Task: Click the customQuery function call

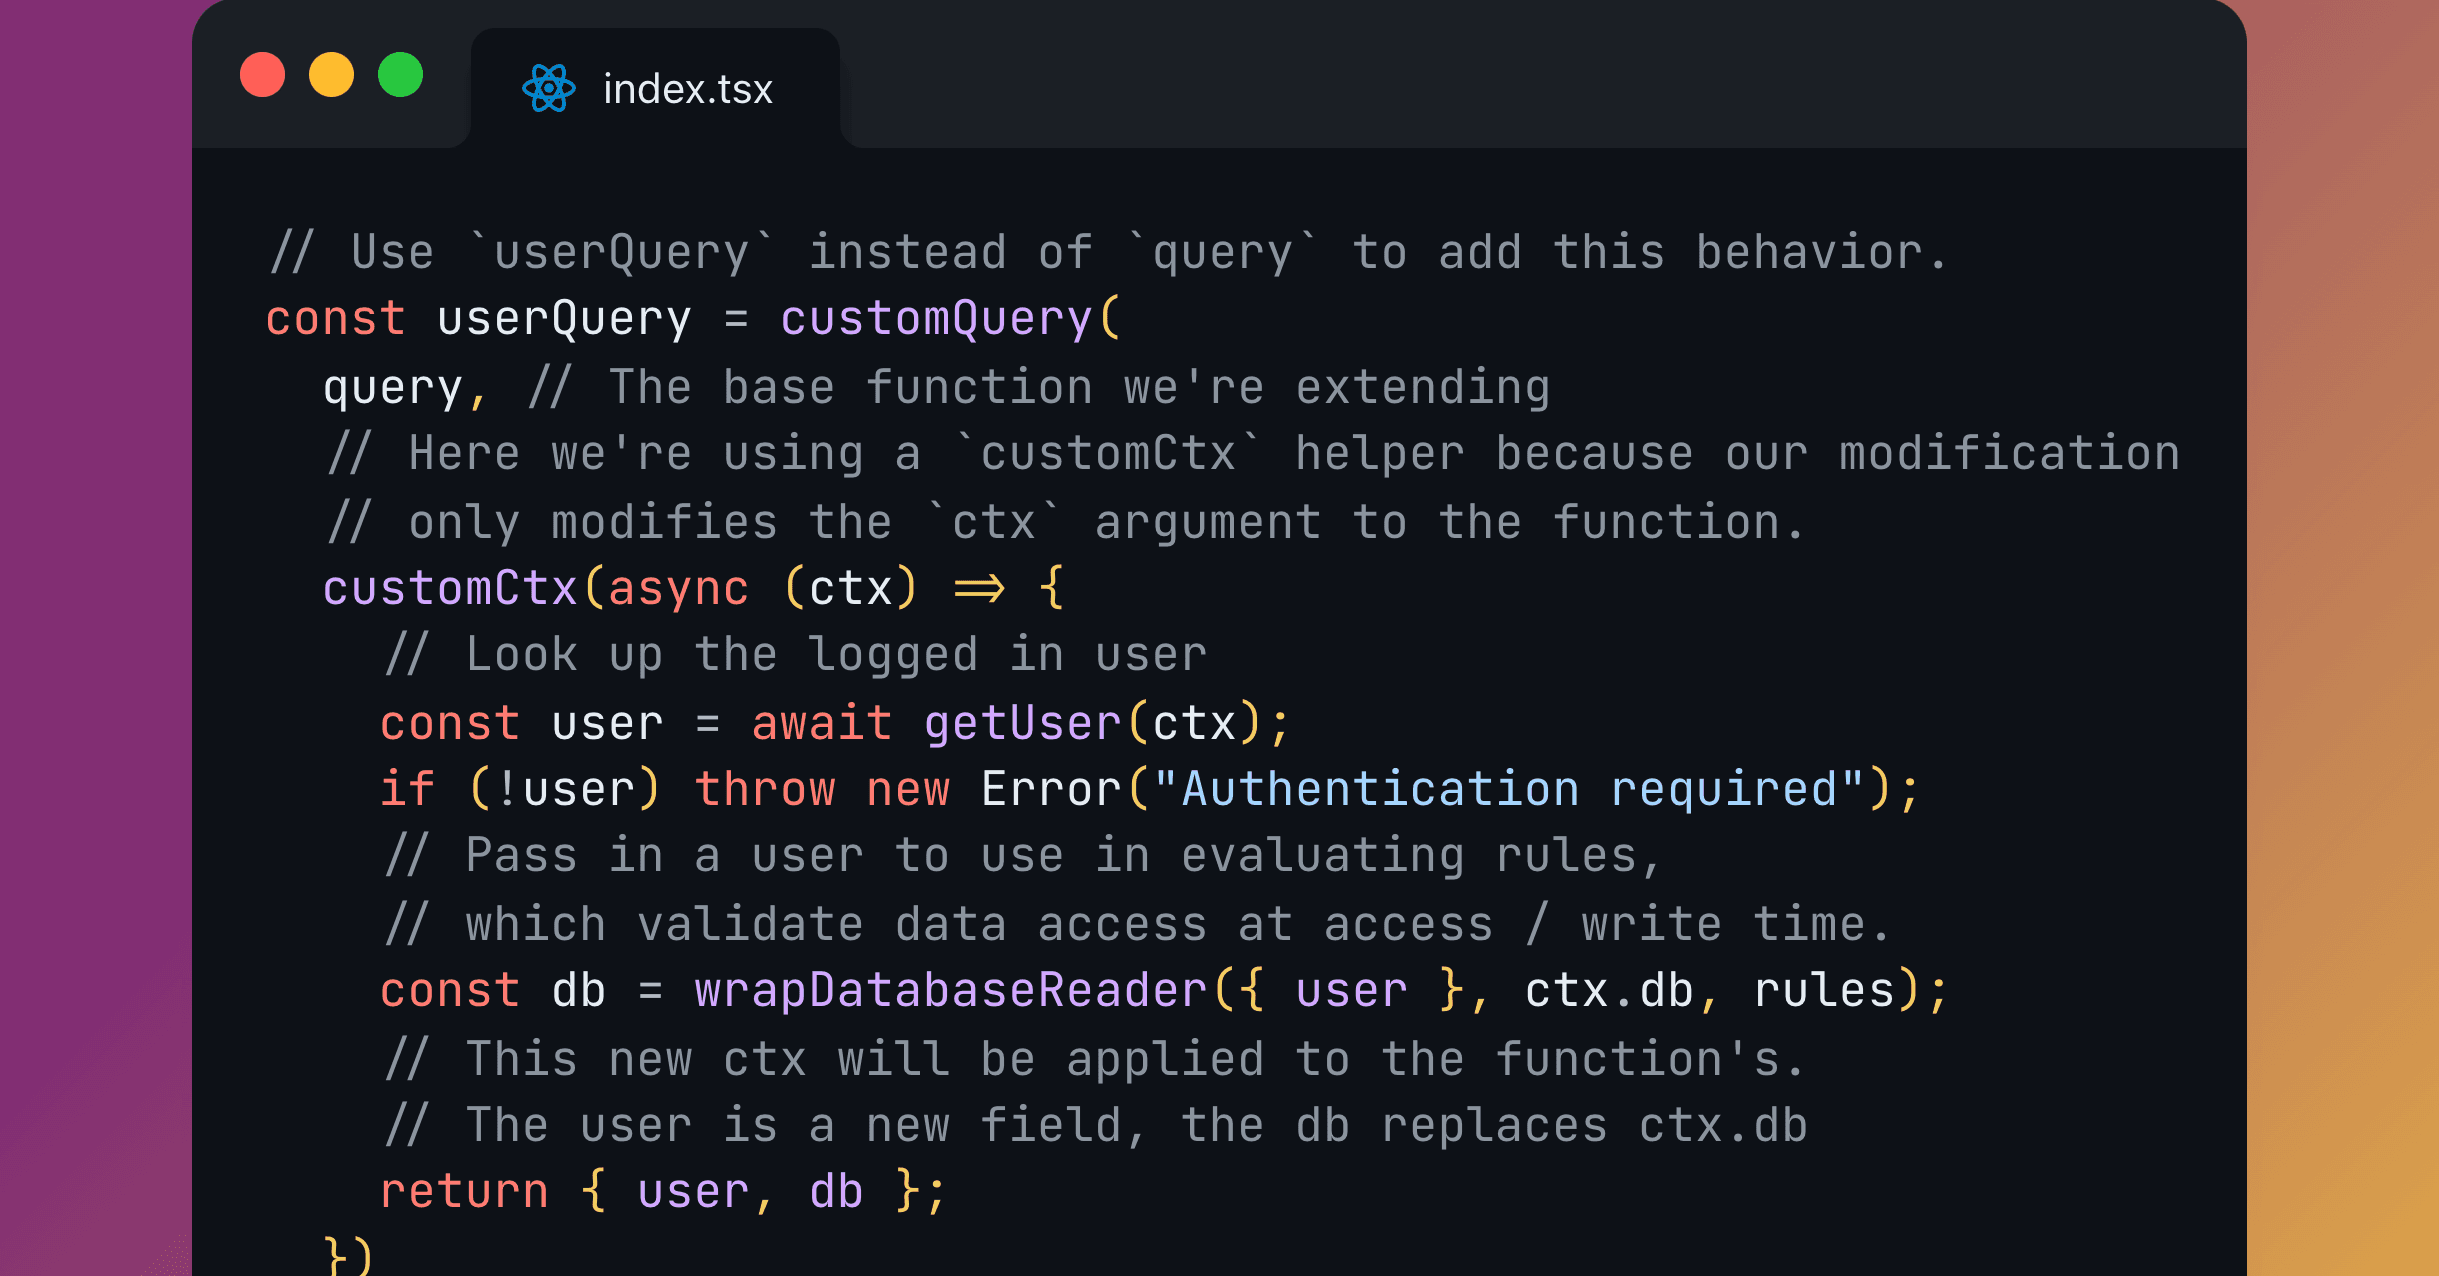Action: [935, 320]
